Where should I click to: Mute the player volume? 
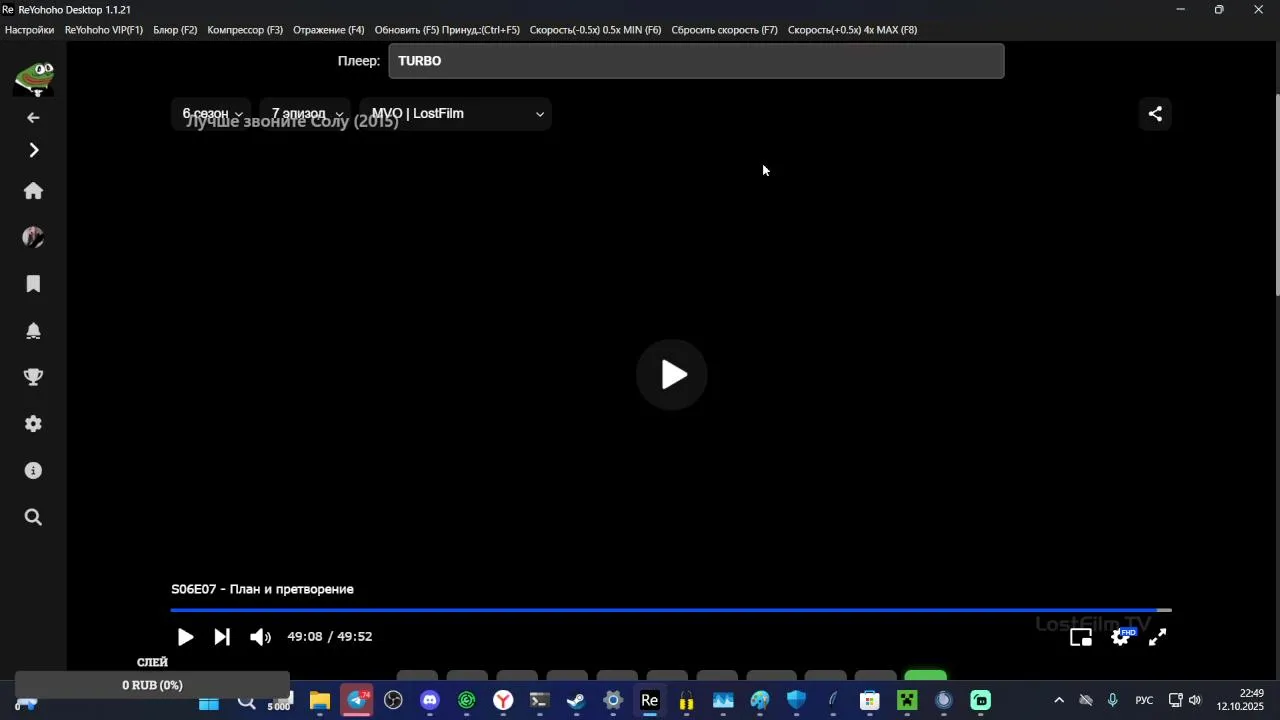[x=260, y=637]
